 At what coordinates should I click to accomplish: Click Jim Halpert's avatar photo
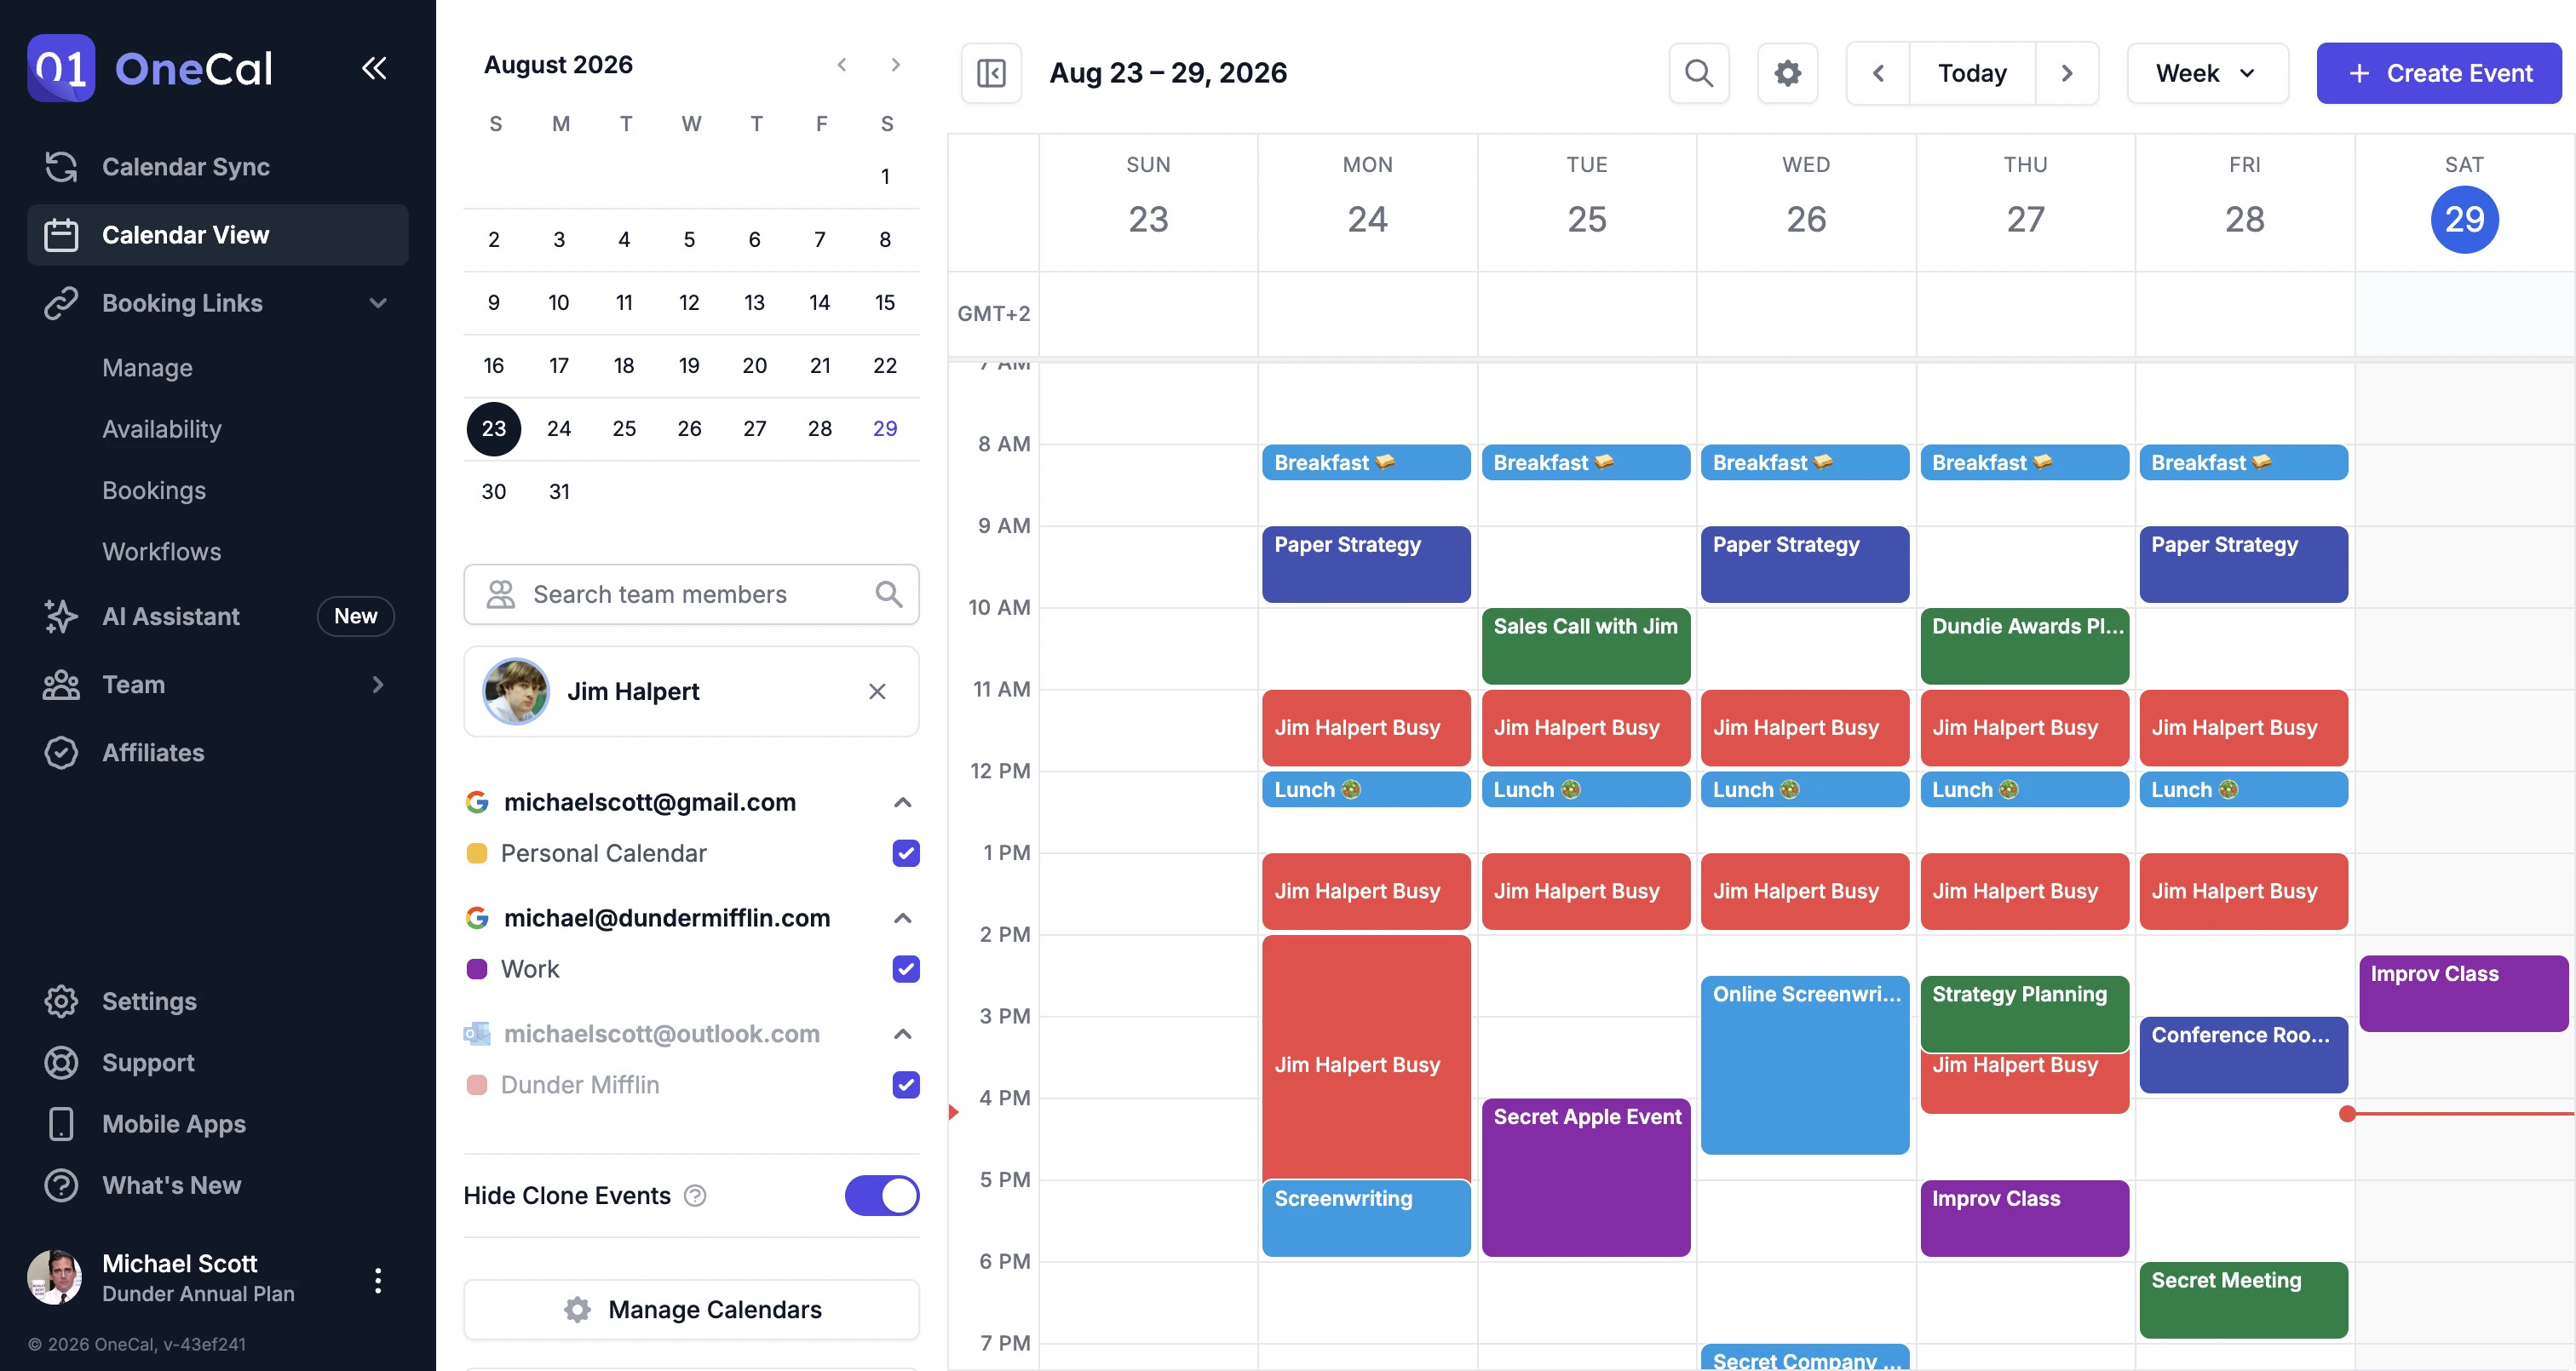click(516, 692)
